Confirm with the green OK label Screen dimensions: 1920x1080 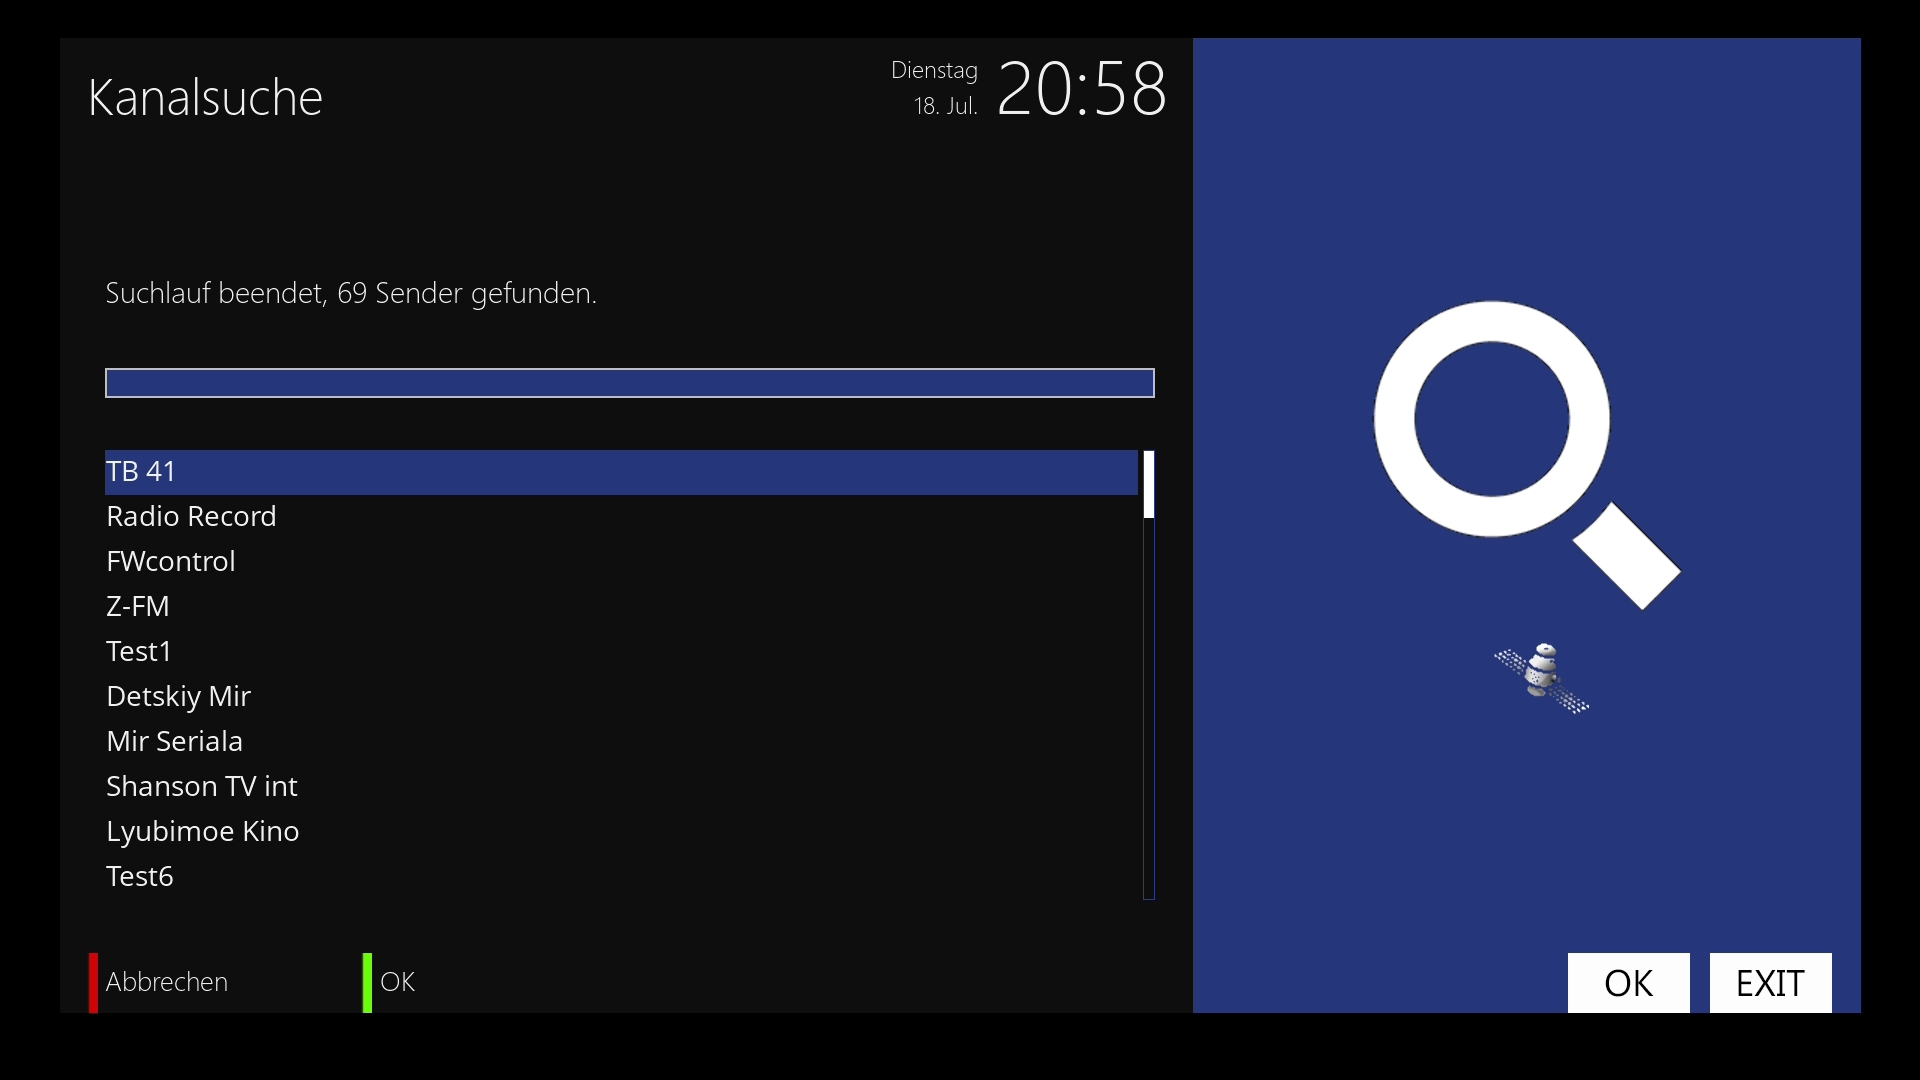tap(398, 982)
